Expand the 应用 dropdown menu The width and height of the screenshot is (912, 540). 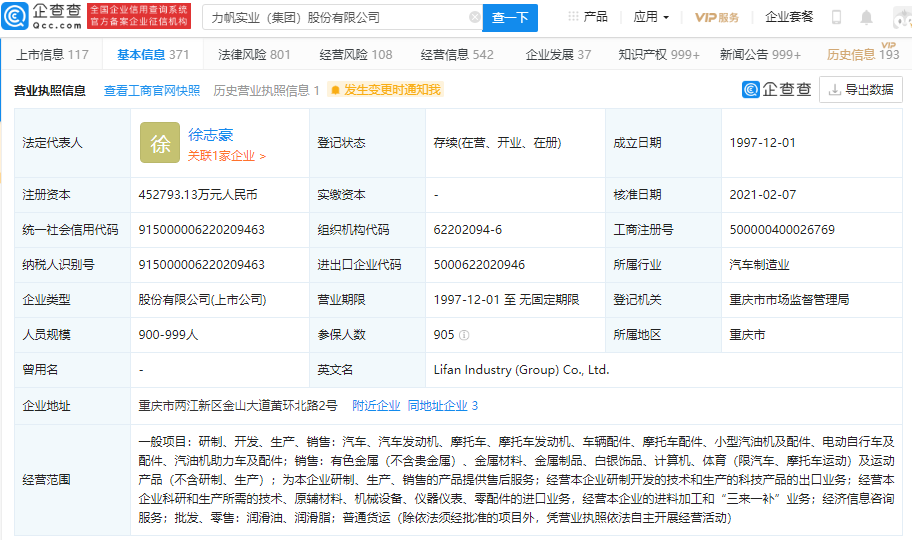[x=652, y=17]
